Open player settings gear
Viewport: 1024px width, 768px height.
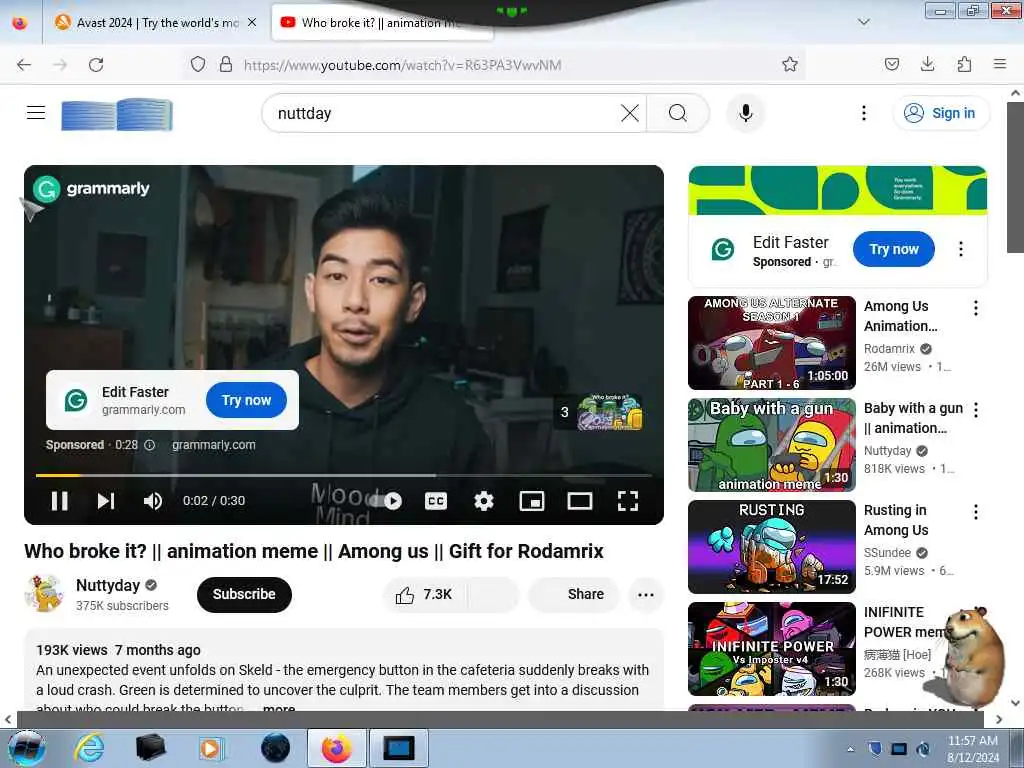click(483, 501)
